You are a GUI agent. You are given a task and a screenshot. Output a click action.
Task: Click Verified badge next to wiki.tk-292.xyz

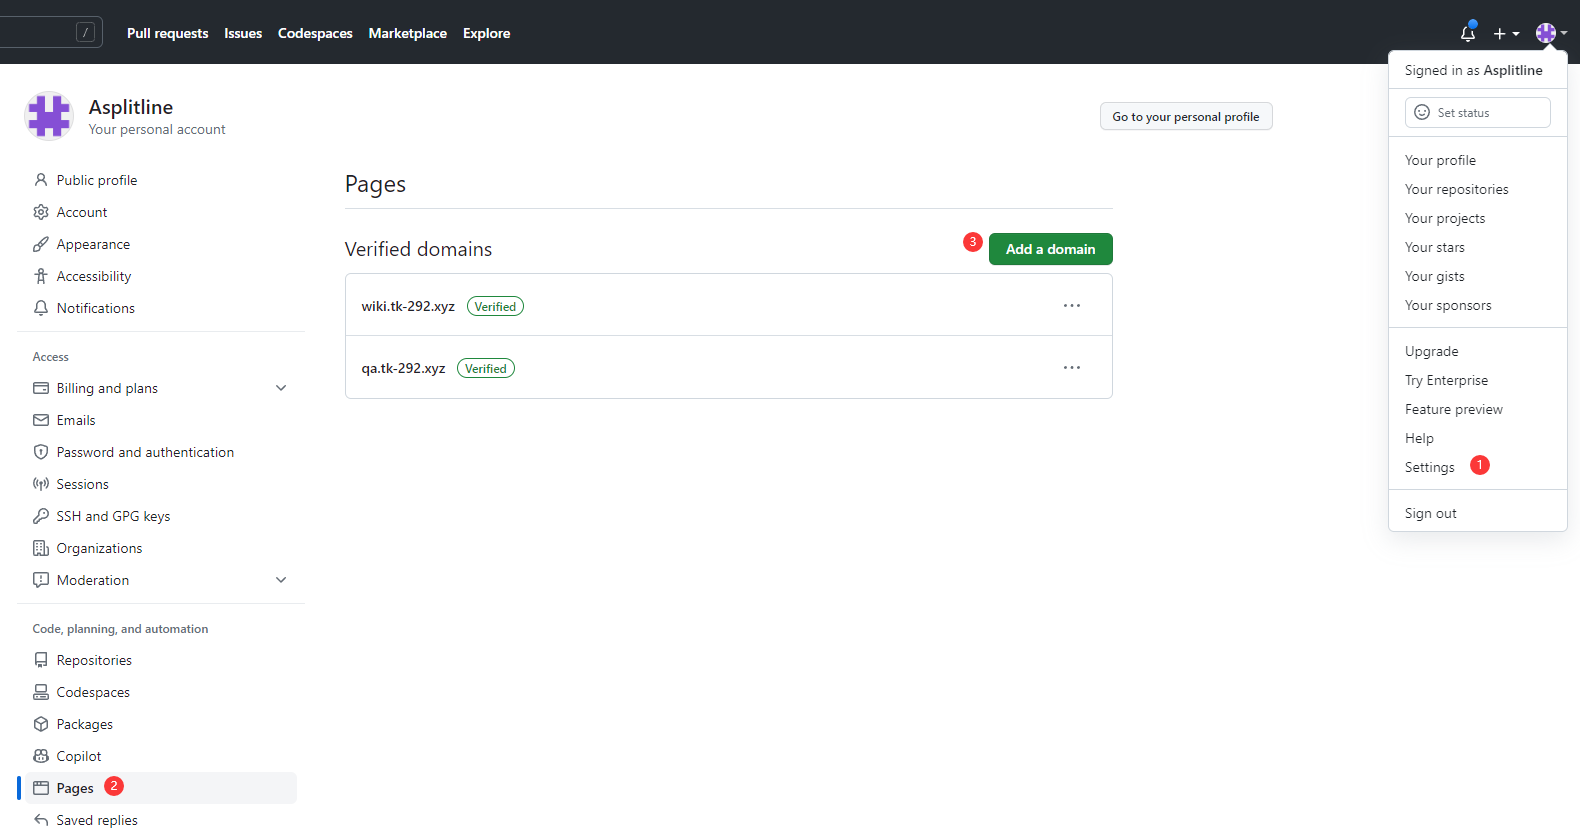click(x=495, y=306)
